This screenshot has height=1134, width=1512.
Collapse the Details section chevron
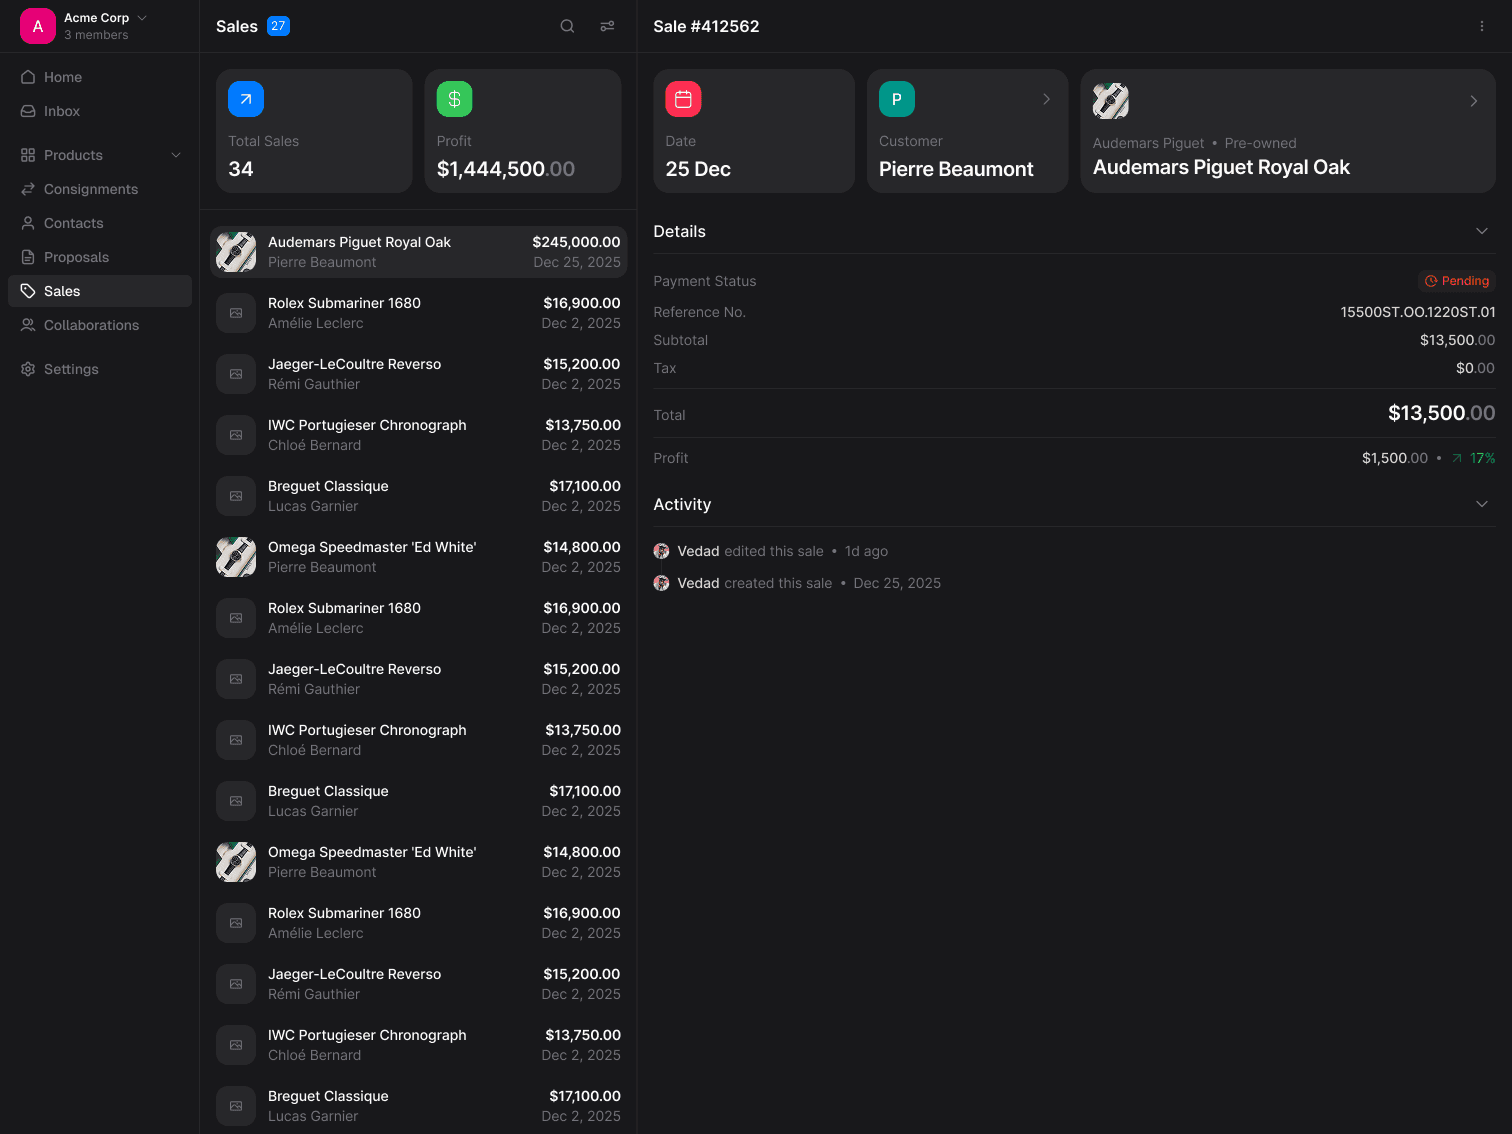click(x=1482, y=231)
